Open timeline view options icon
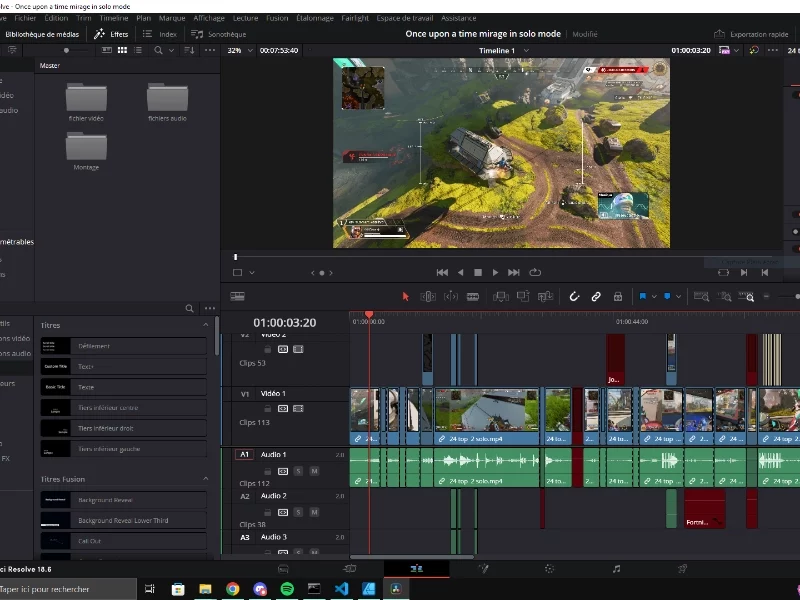The height and width of the screenshot is (600, 800). (237, 296)
